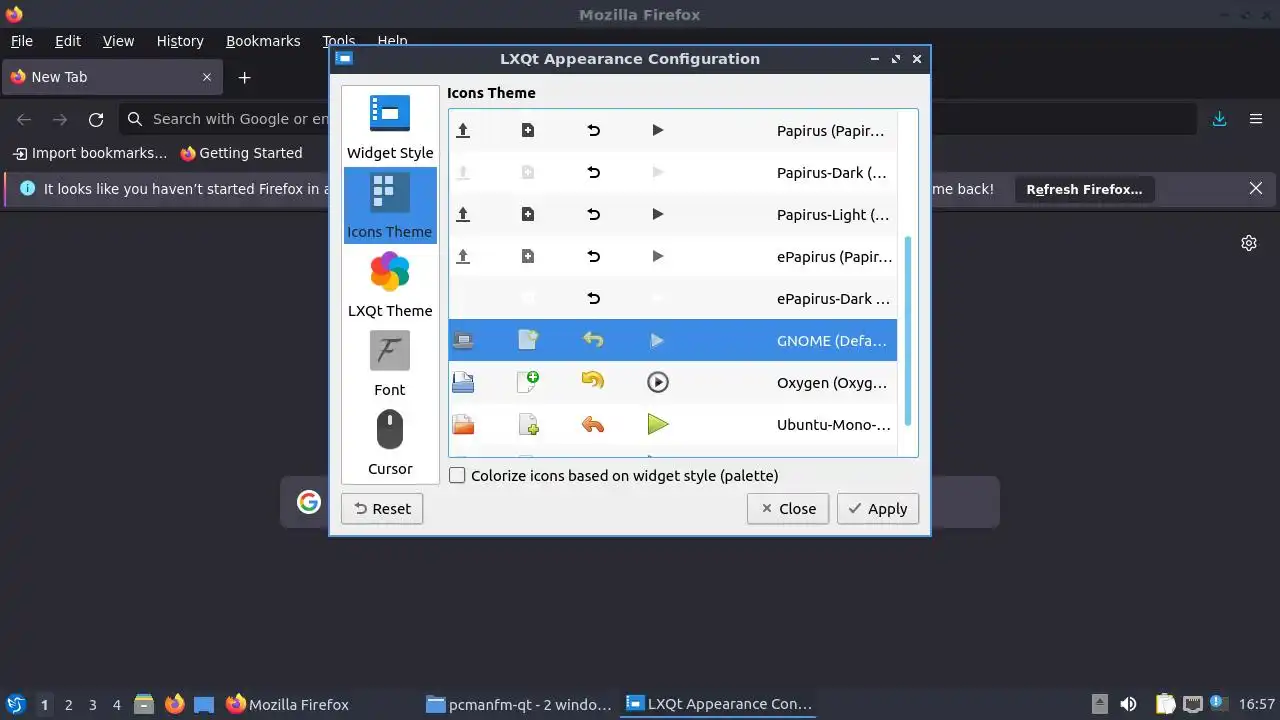Click the Oxygen play preview icon
1280x720 pixels.
[x=657, y=382]
